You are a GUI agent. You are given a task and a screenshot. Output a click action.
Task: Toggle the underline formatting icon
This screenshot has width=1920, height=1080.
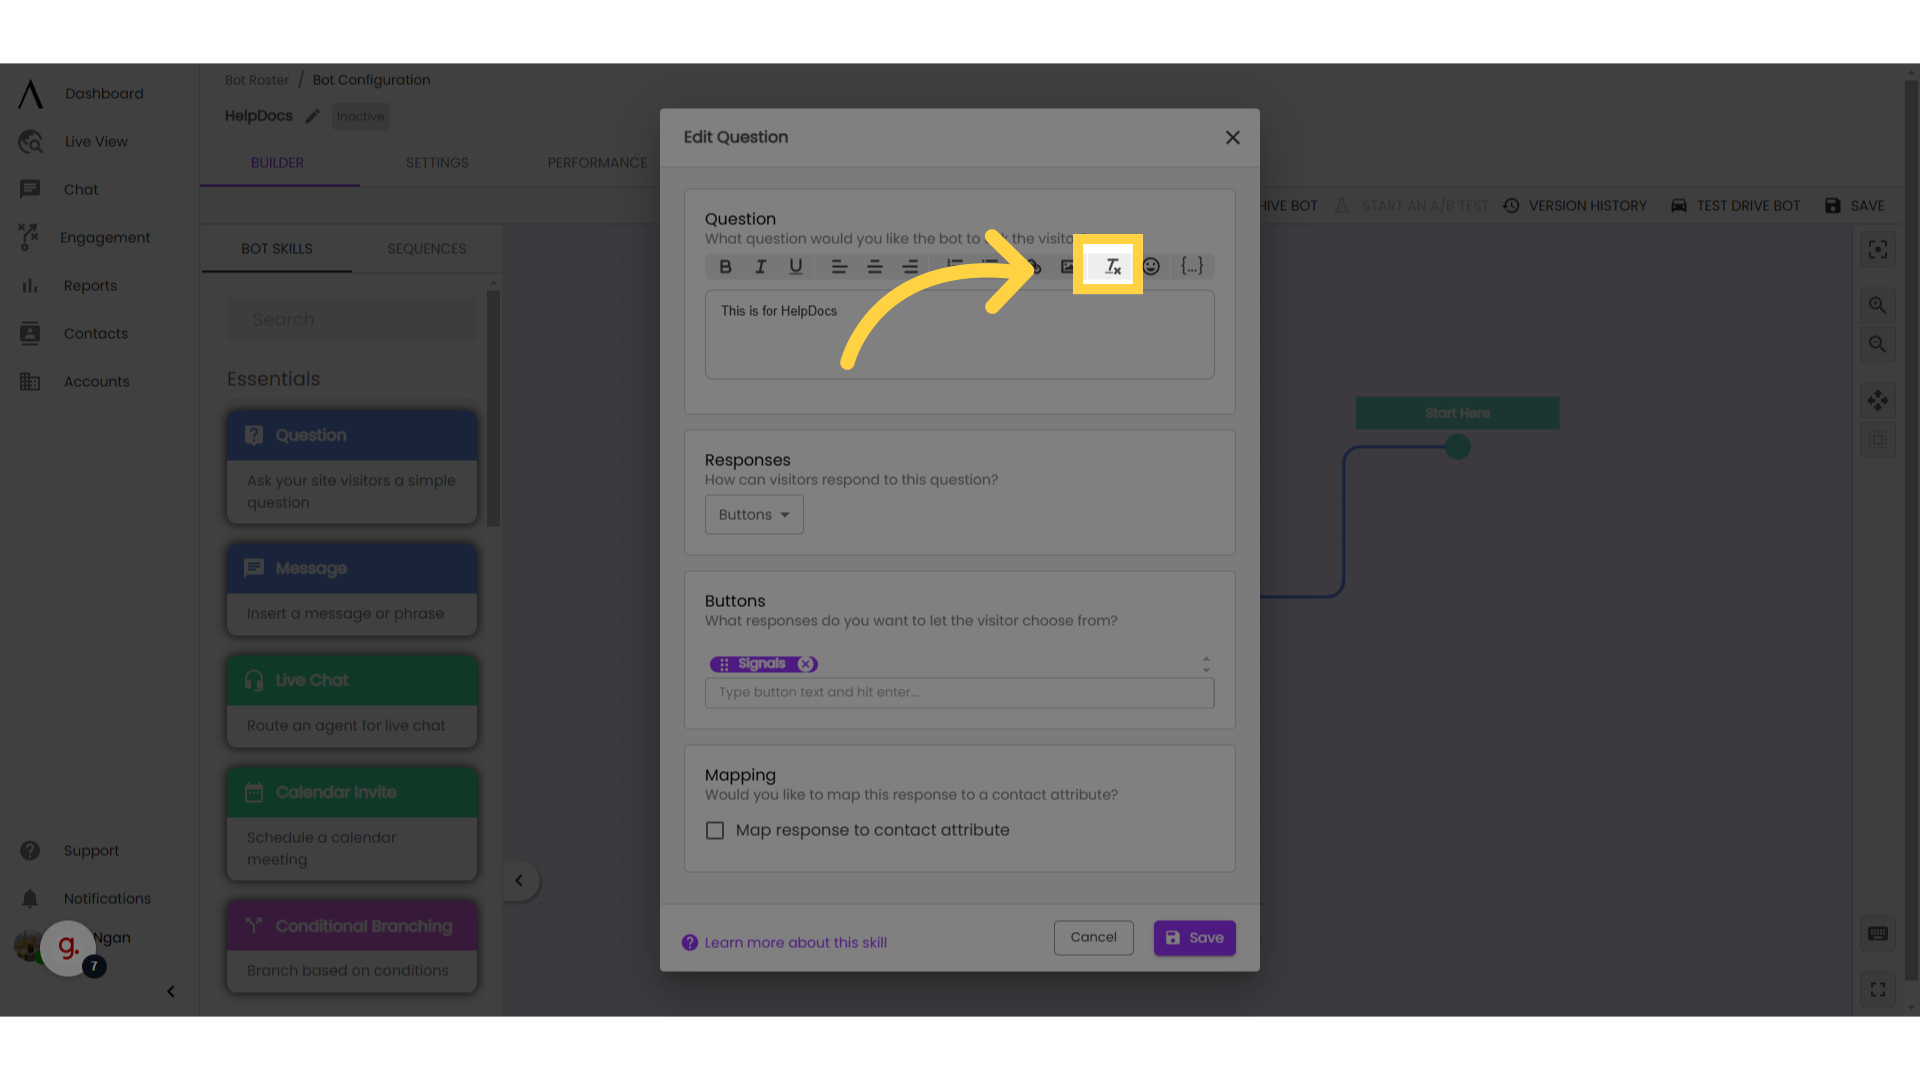(796, 266)
